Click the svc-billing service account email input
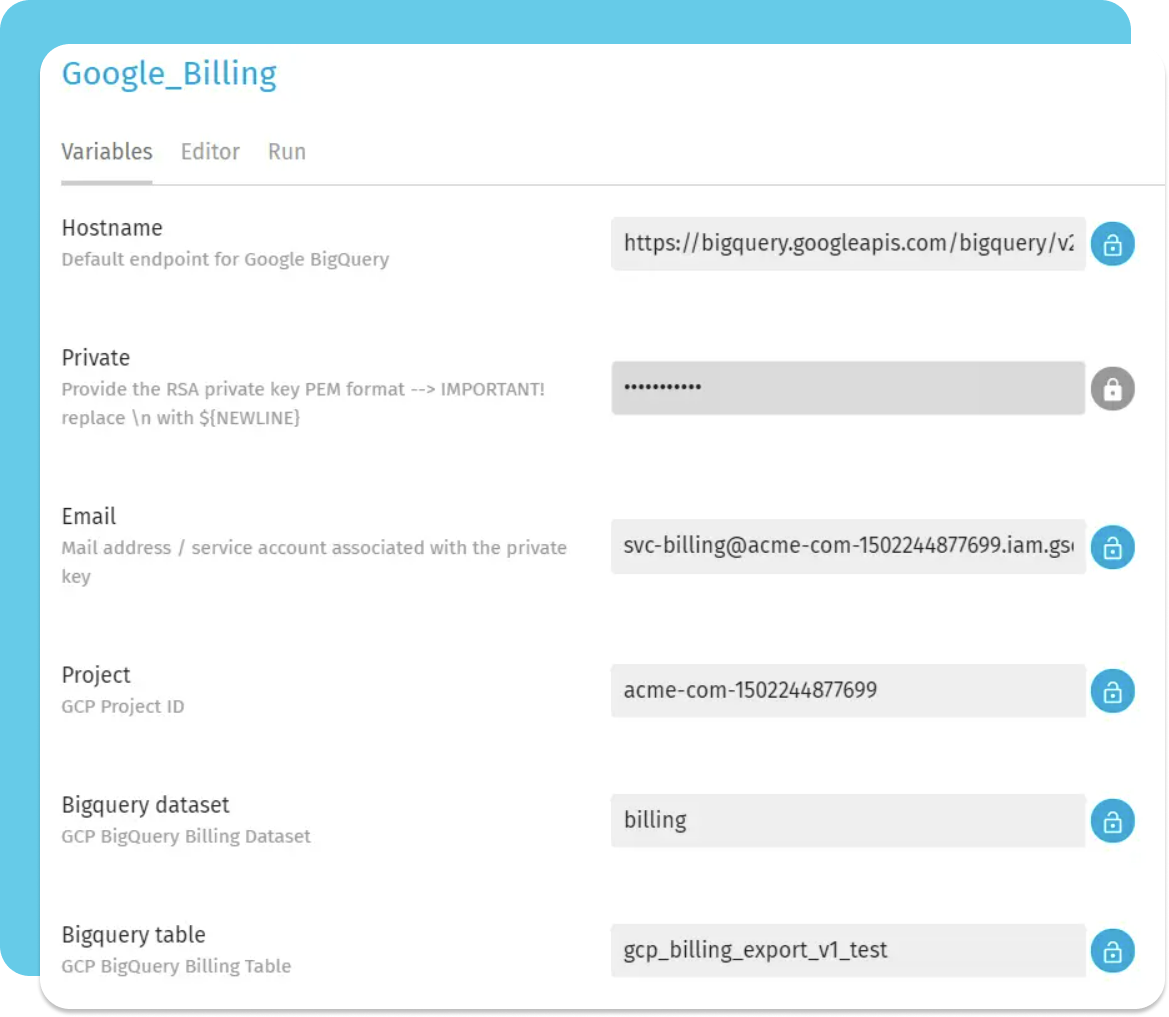 point(848,546)
